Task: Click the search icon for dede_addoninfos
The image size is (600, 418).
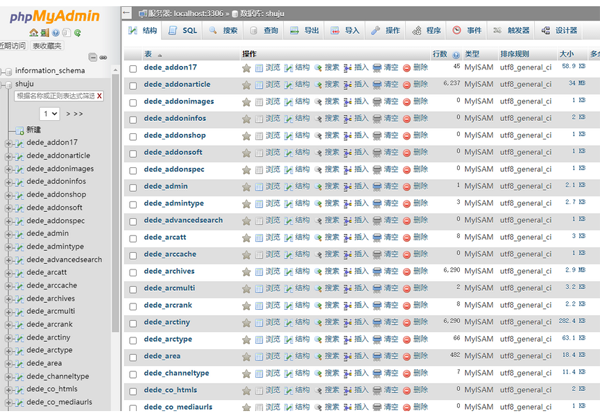Action: pyautogui.click(x=318, y=119)
